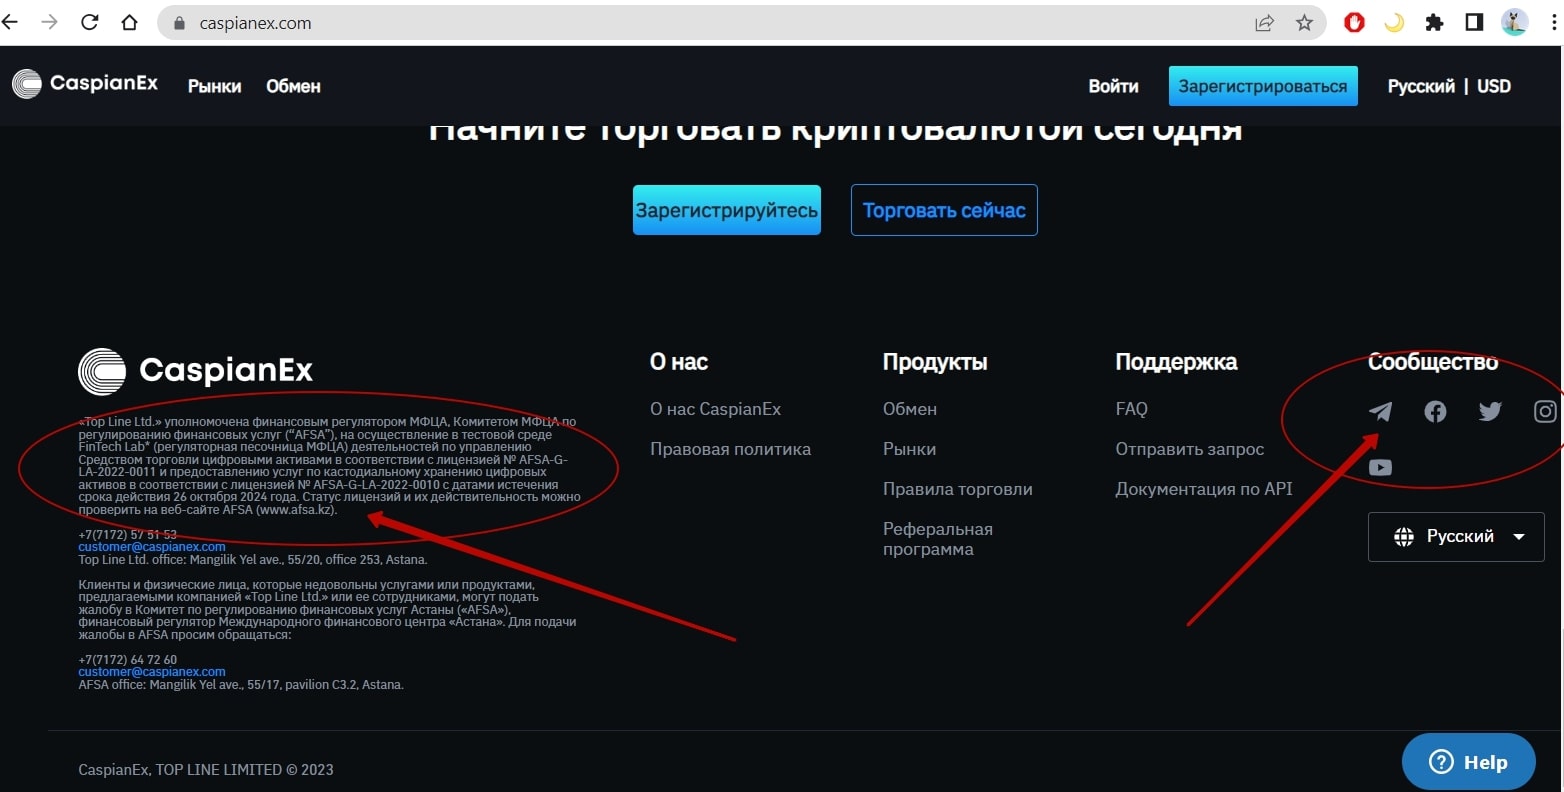Open the Правила торговли link
The height and width of the screenshot is (792, 1564).
[957, 489]
